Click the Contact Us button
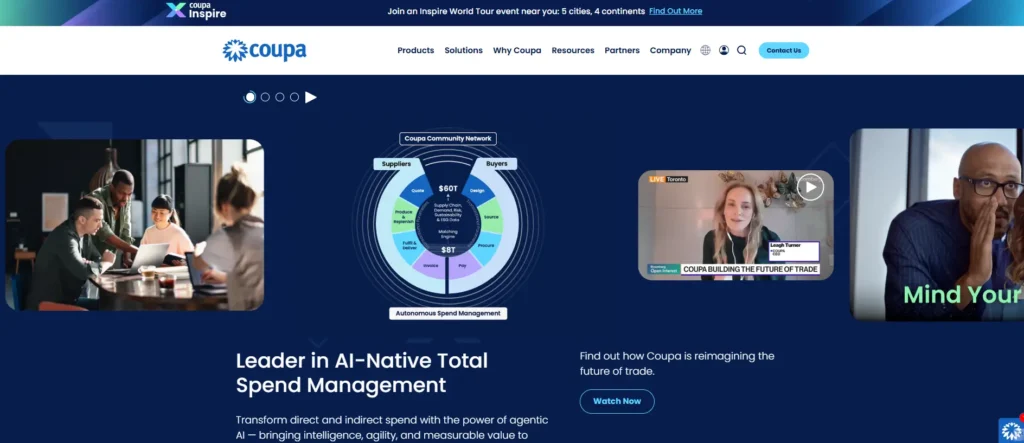The width and height of the screenshot is (1024, 443). click(x=784, y=50)
